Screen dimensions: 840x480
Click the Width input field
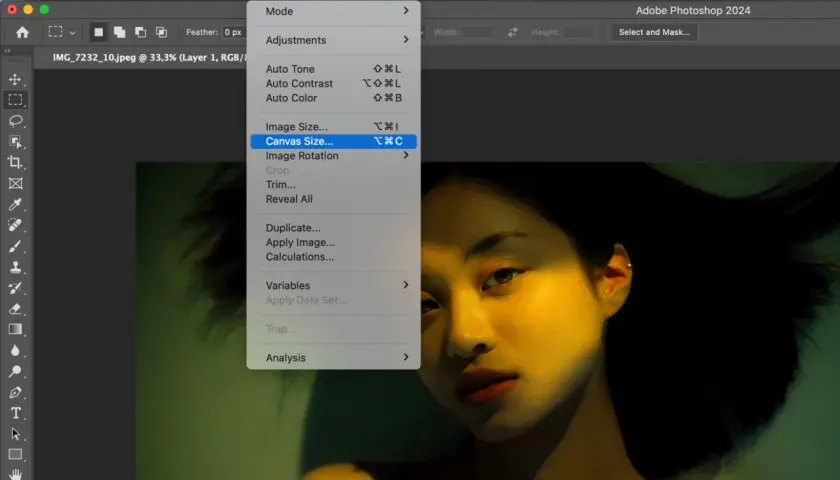477,32
